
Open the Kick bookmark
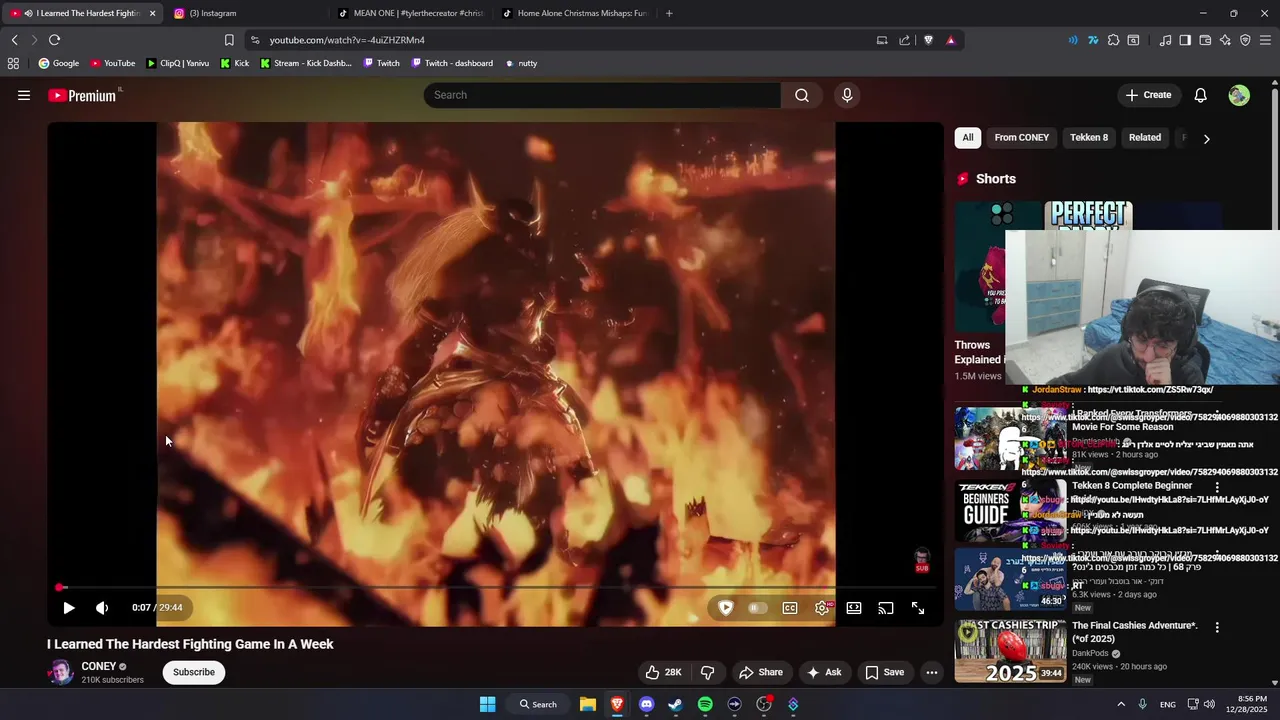coord(234,63)
